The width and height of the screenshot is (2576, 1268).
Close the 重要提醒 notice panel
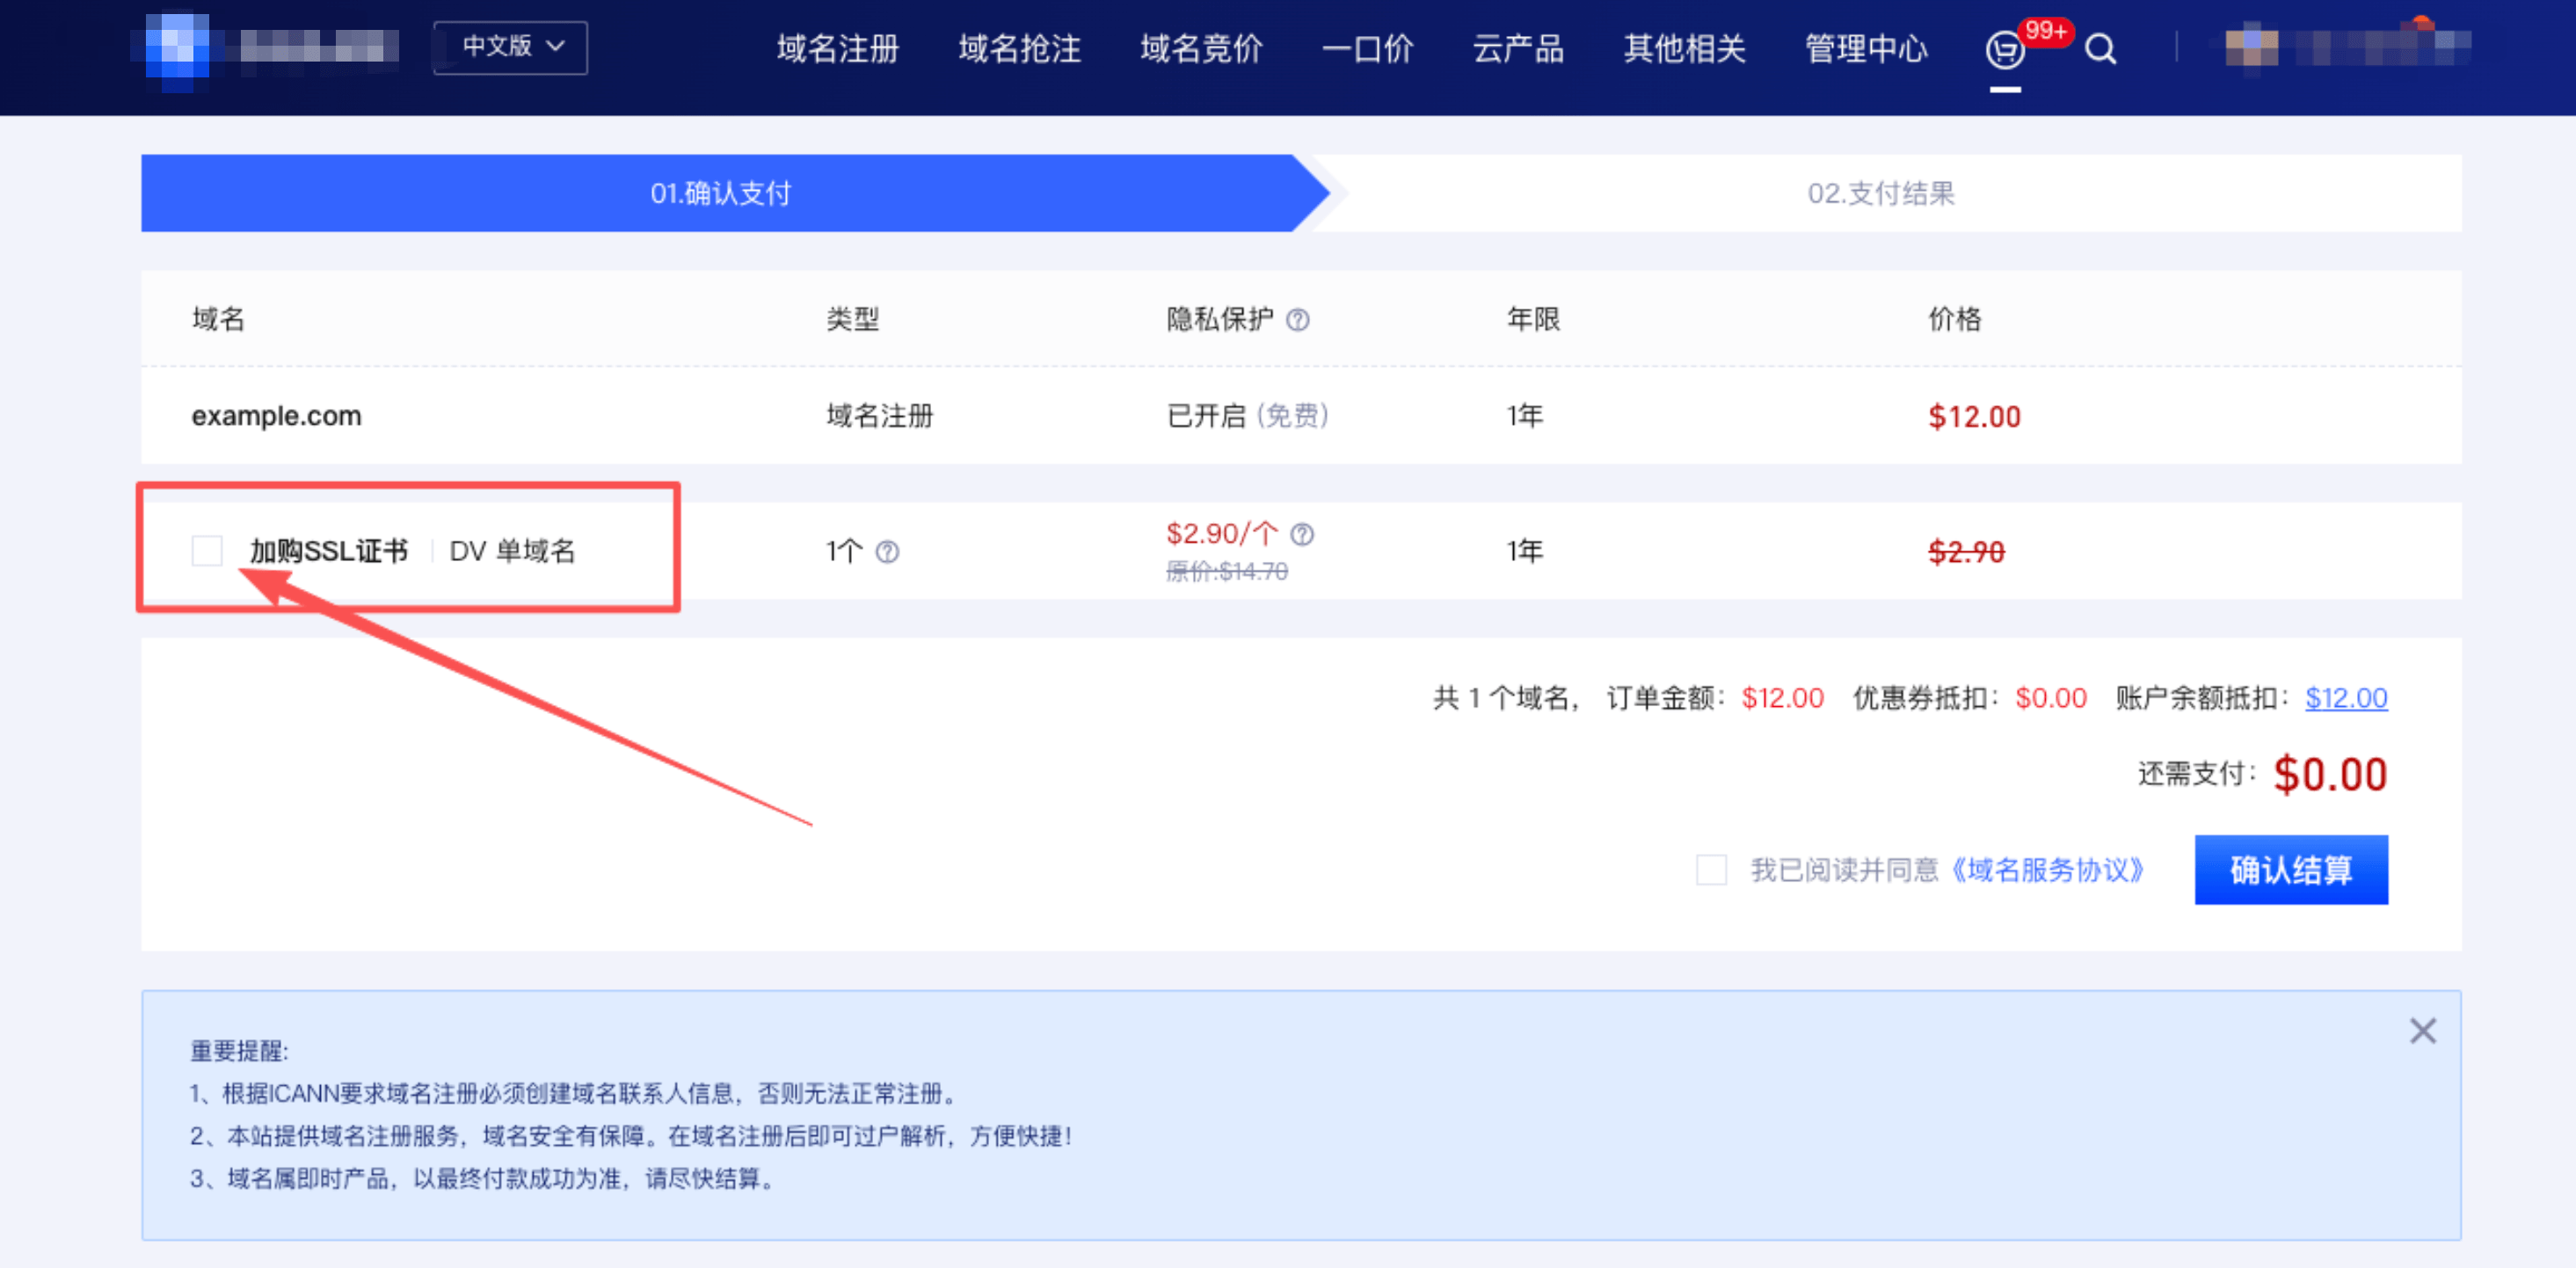point(2422,1031)
